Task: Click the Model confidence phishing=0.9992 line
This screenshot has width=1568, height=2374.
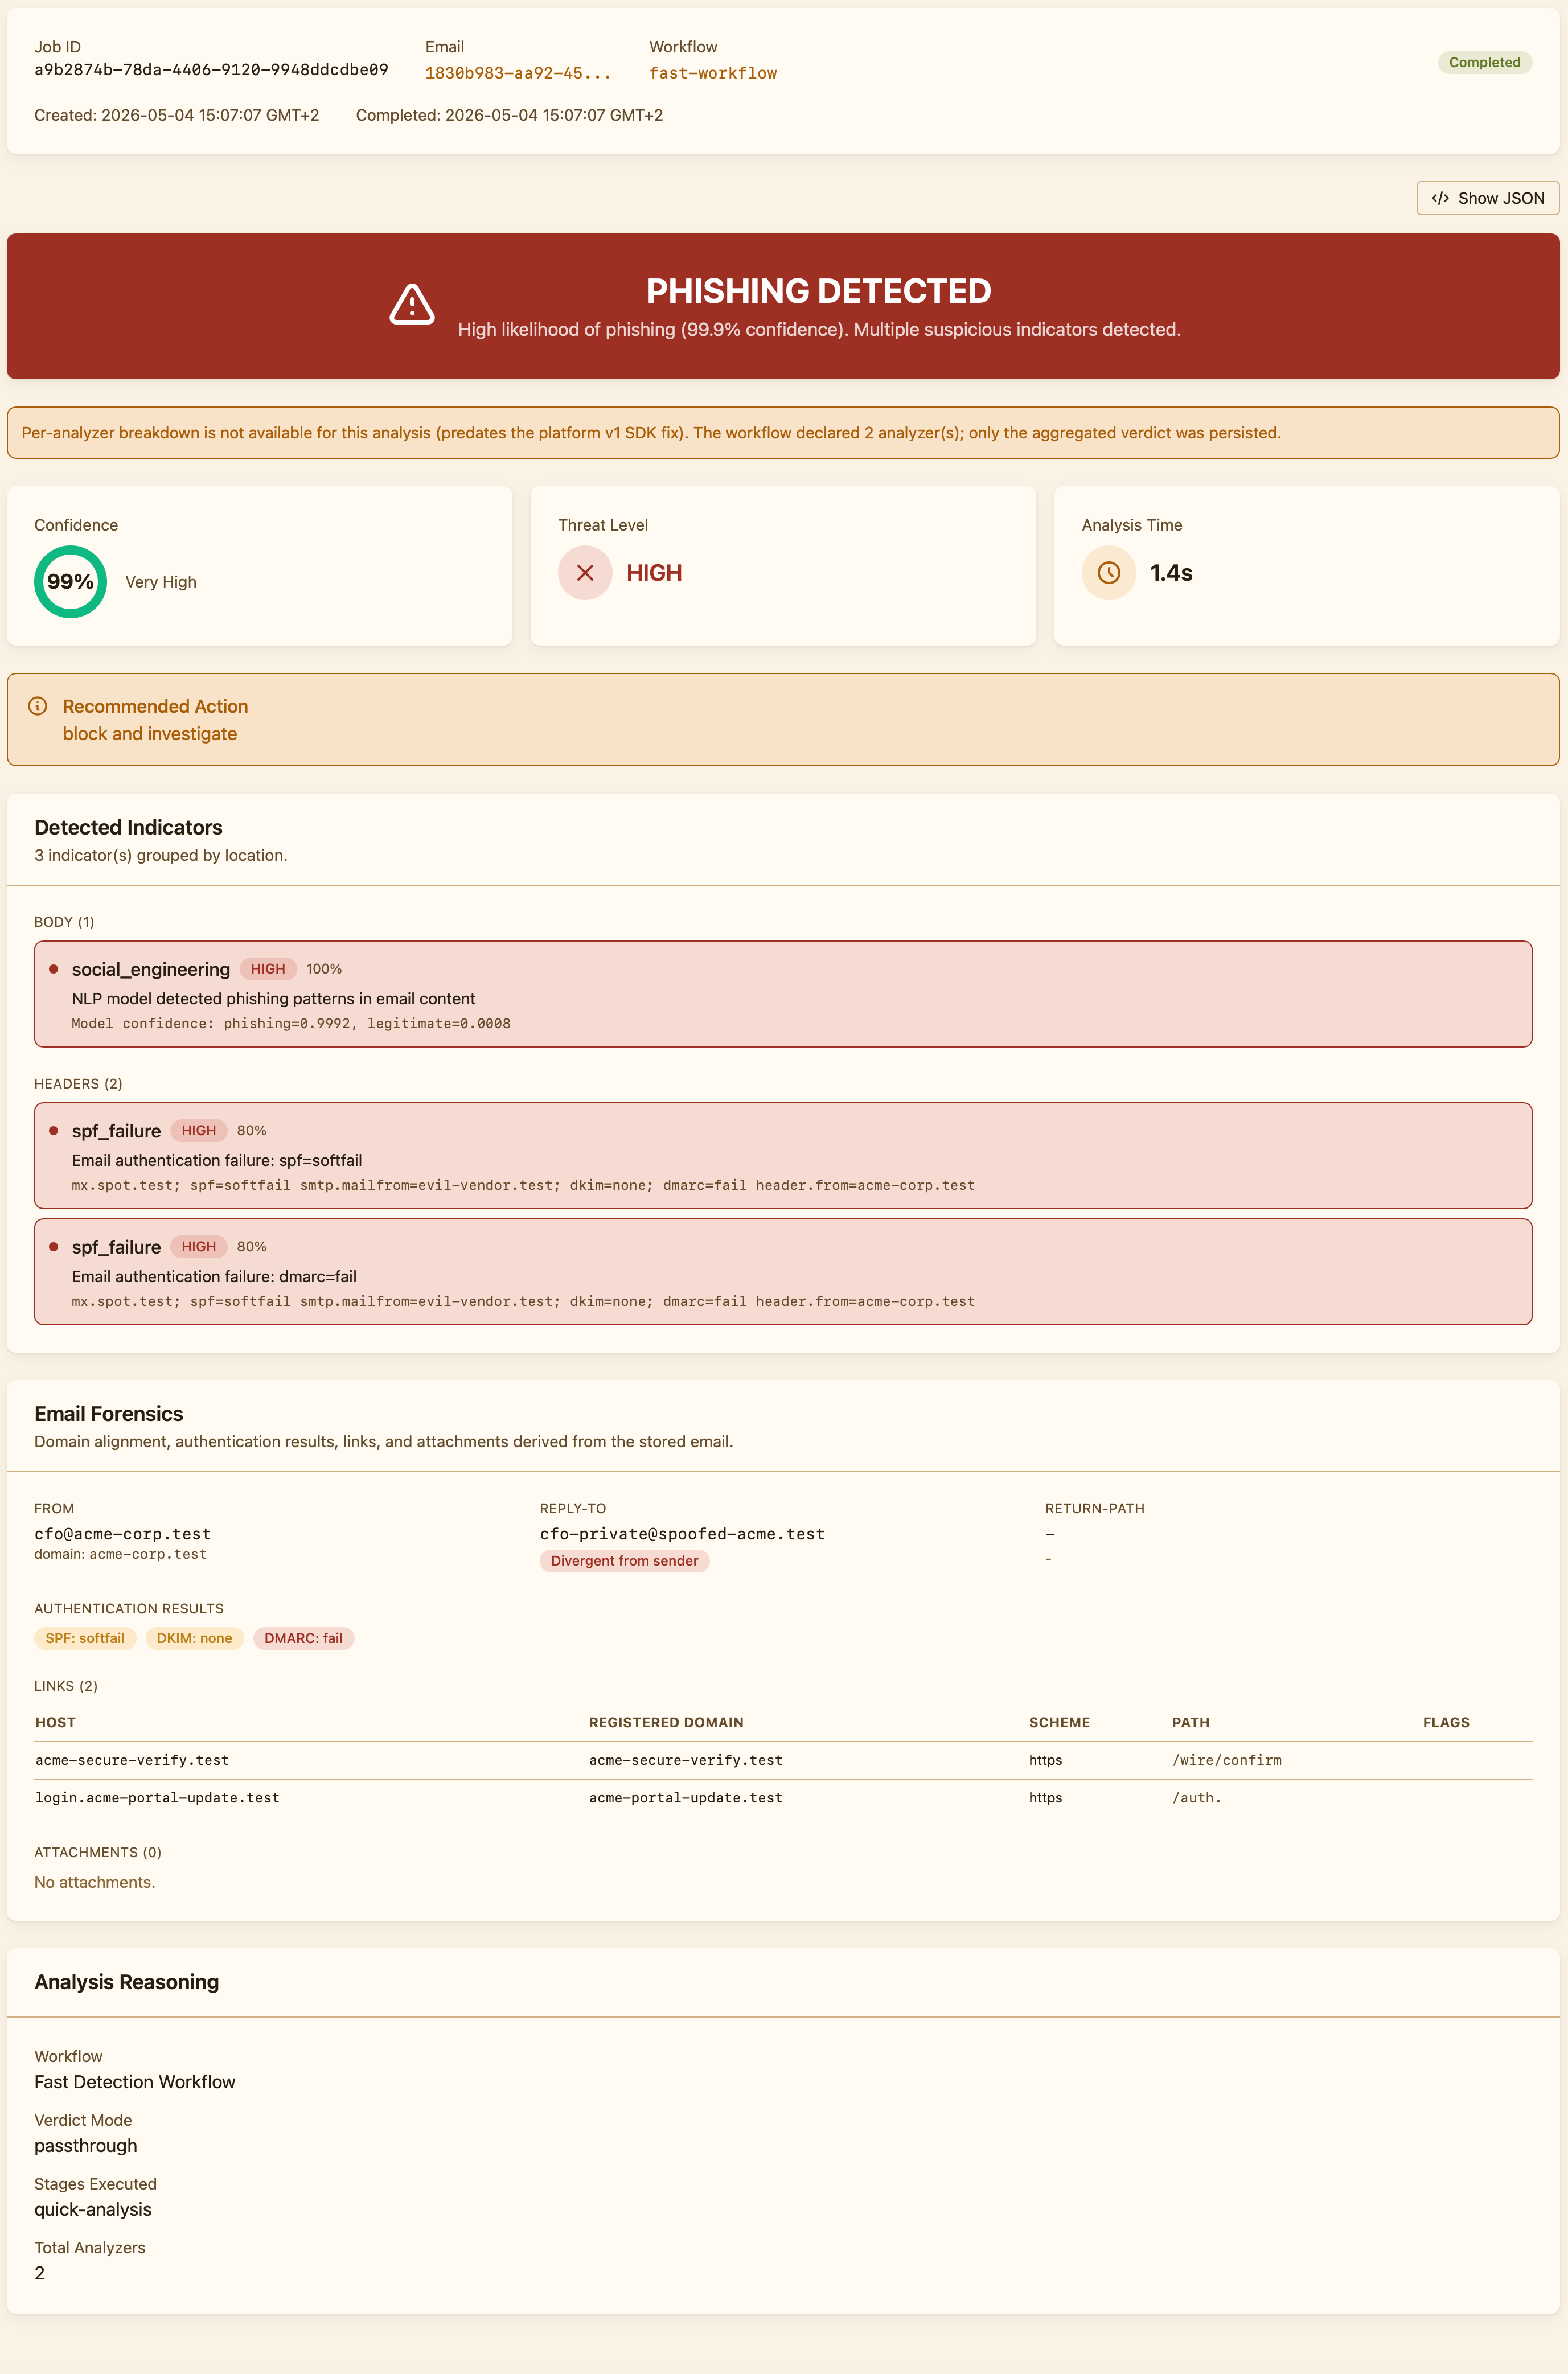Action: (x=291, y=1023)
